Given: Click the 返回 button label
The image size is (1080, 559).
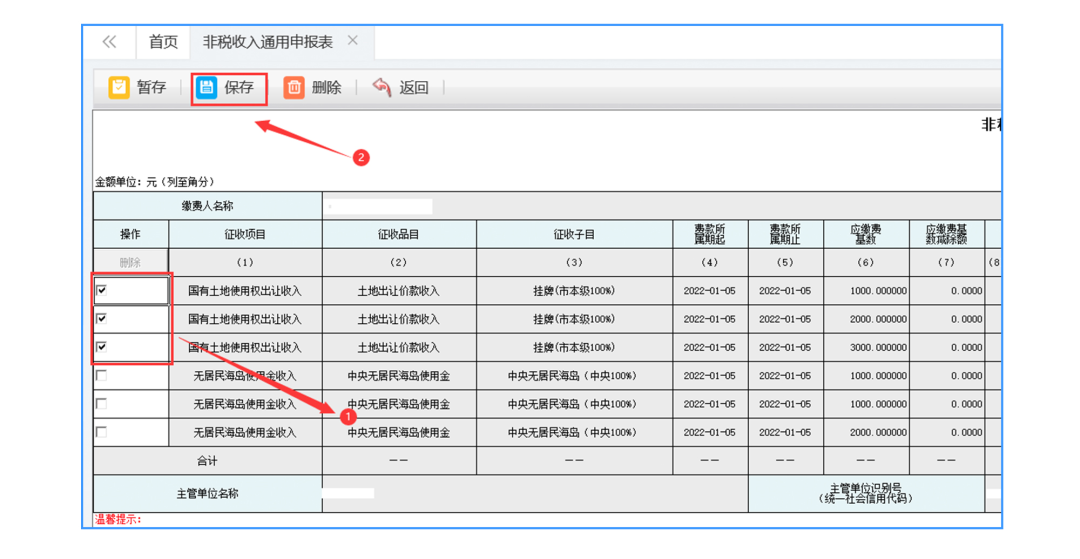Looking at the screenshot, I should (x=414, y=87).
